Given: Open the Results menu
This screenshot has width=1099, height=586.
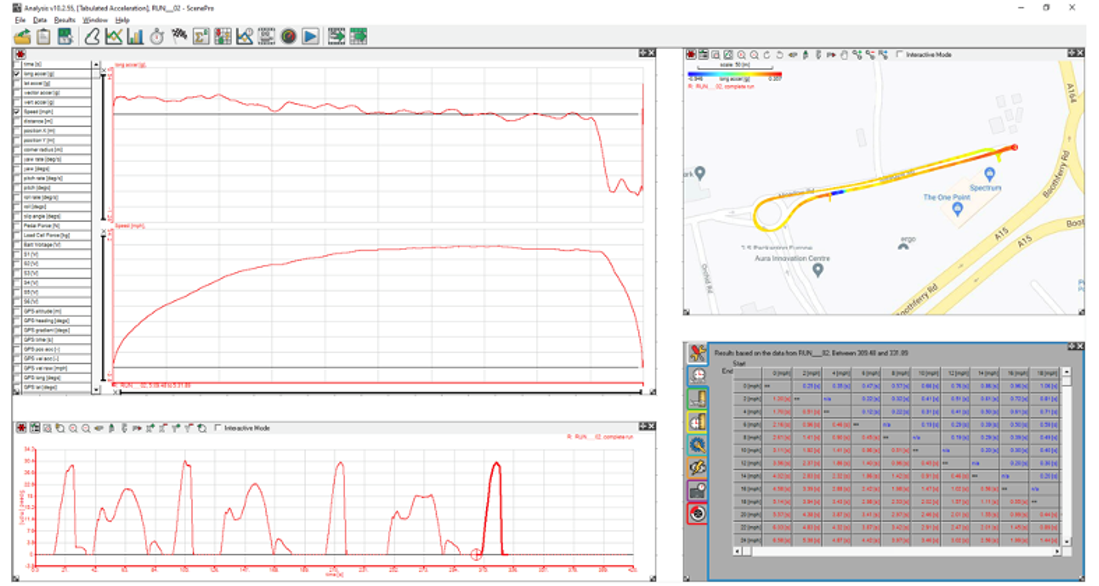Looking at the screenshot, I should click(x=64, y=20).
